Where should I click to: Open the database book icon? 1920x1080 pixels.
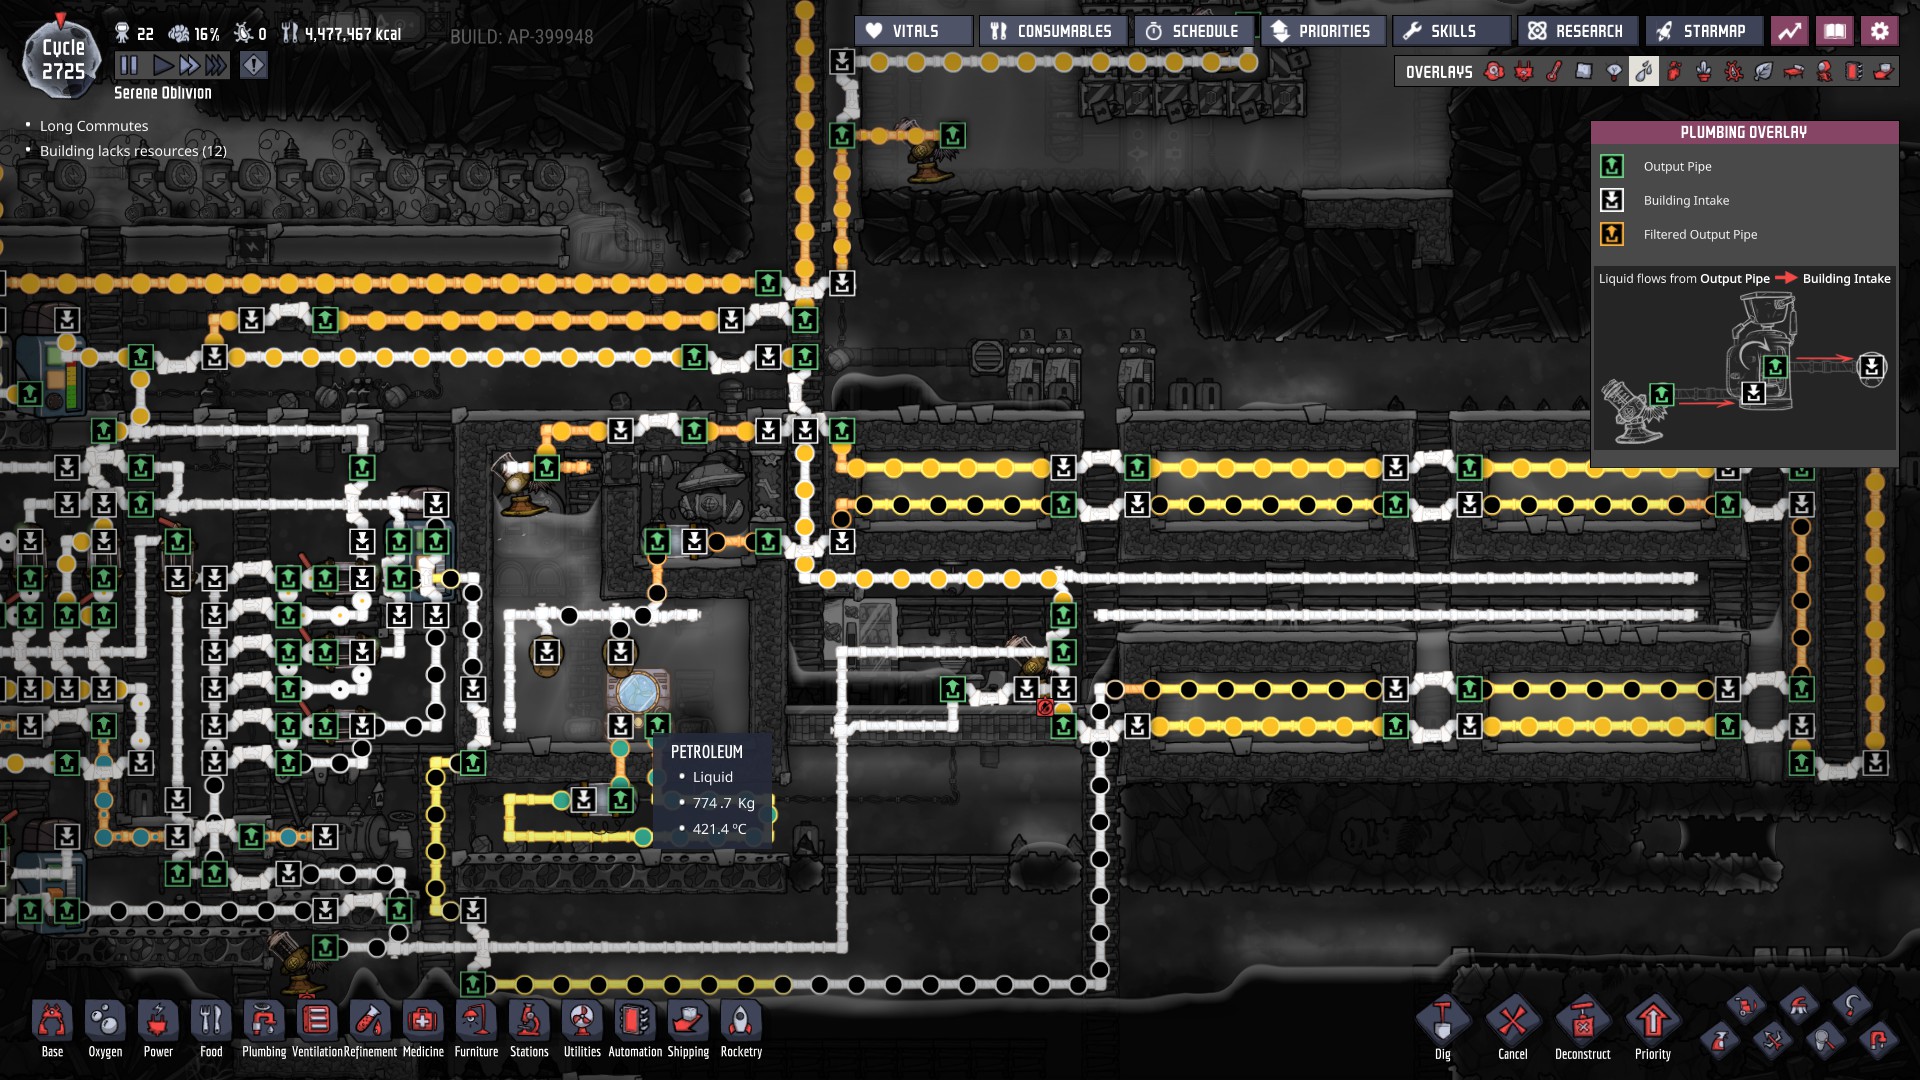[x=1835, y=31]
